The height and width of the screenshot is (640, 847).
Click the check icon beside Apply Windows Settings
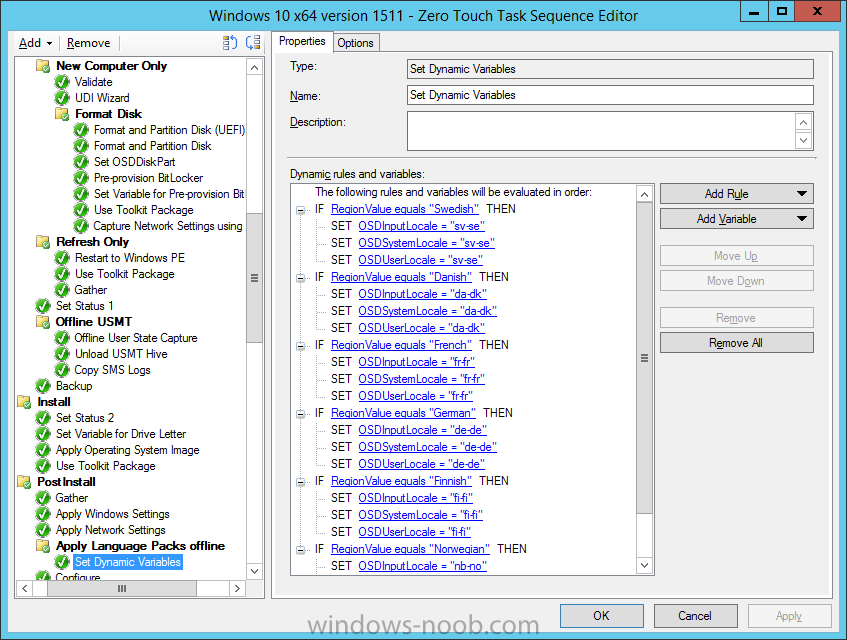click(x=43, y=514)
